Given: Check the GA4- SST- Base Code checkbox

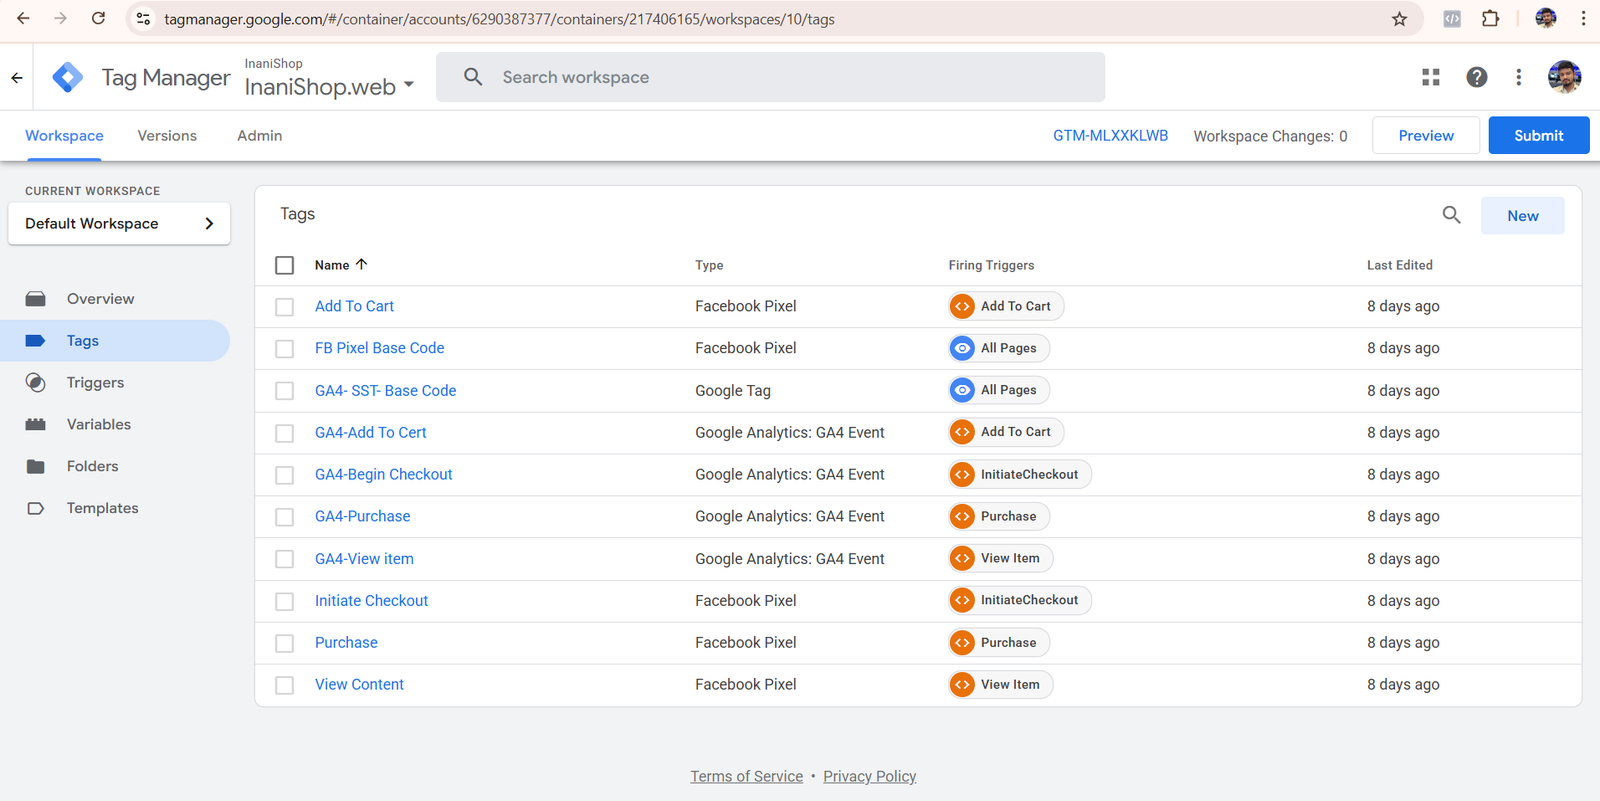Looking at the screenshot, I should point(285,391).
